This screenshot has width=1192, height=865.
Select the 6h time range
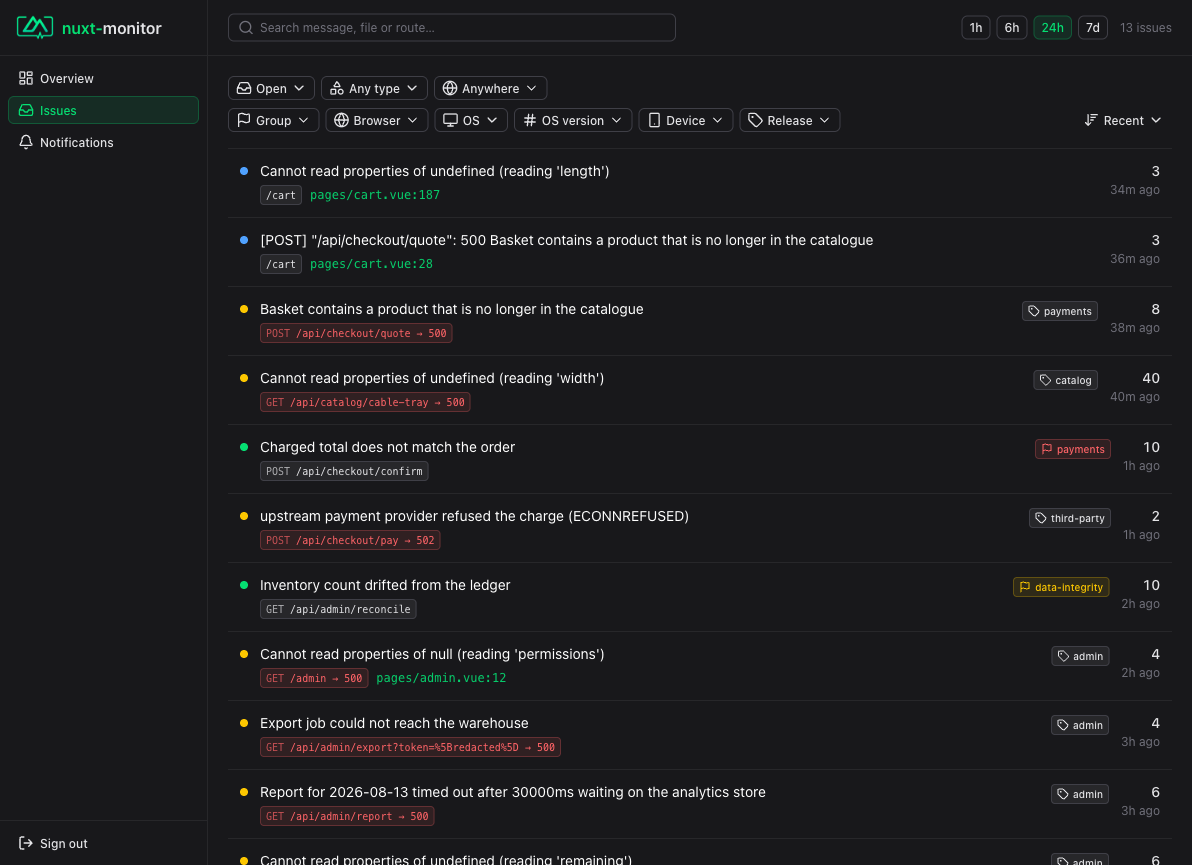(1012, 27)
